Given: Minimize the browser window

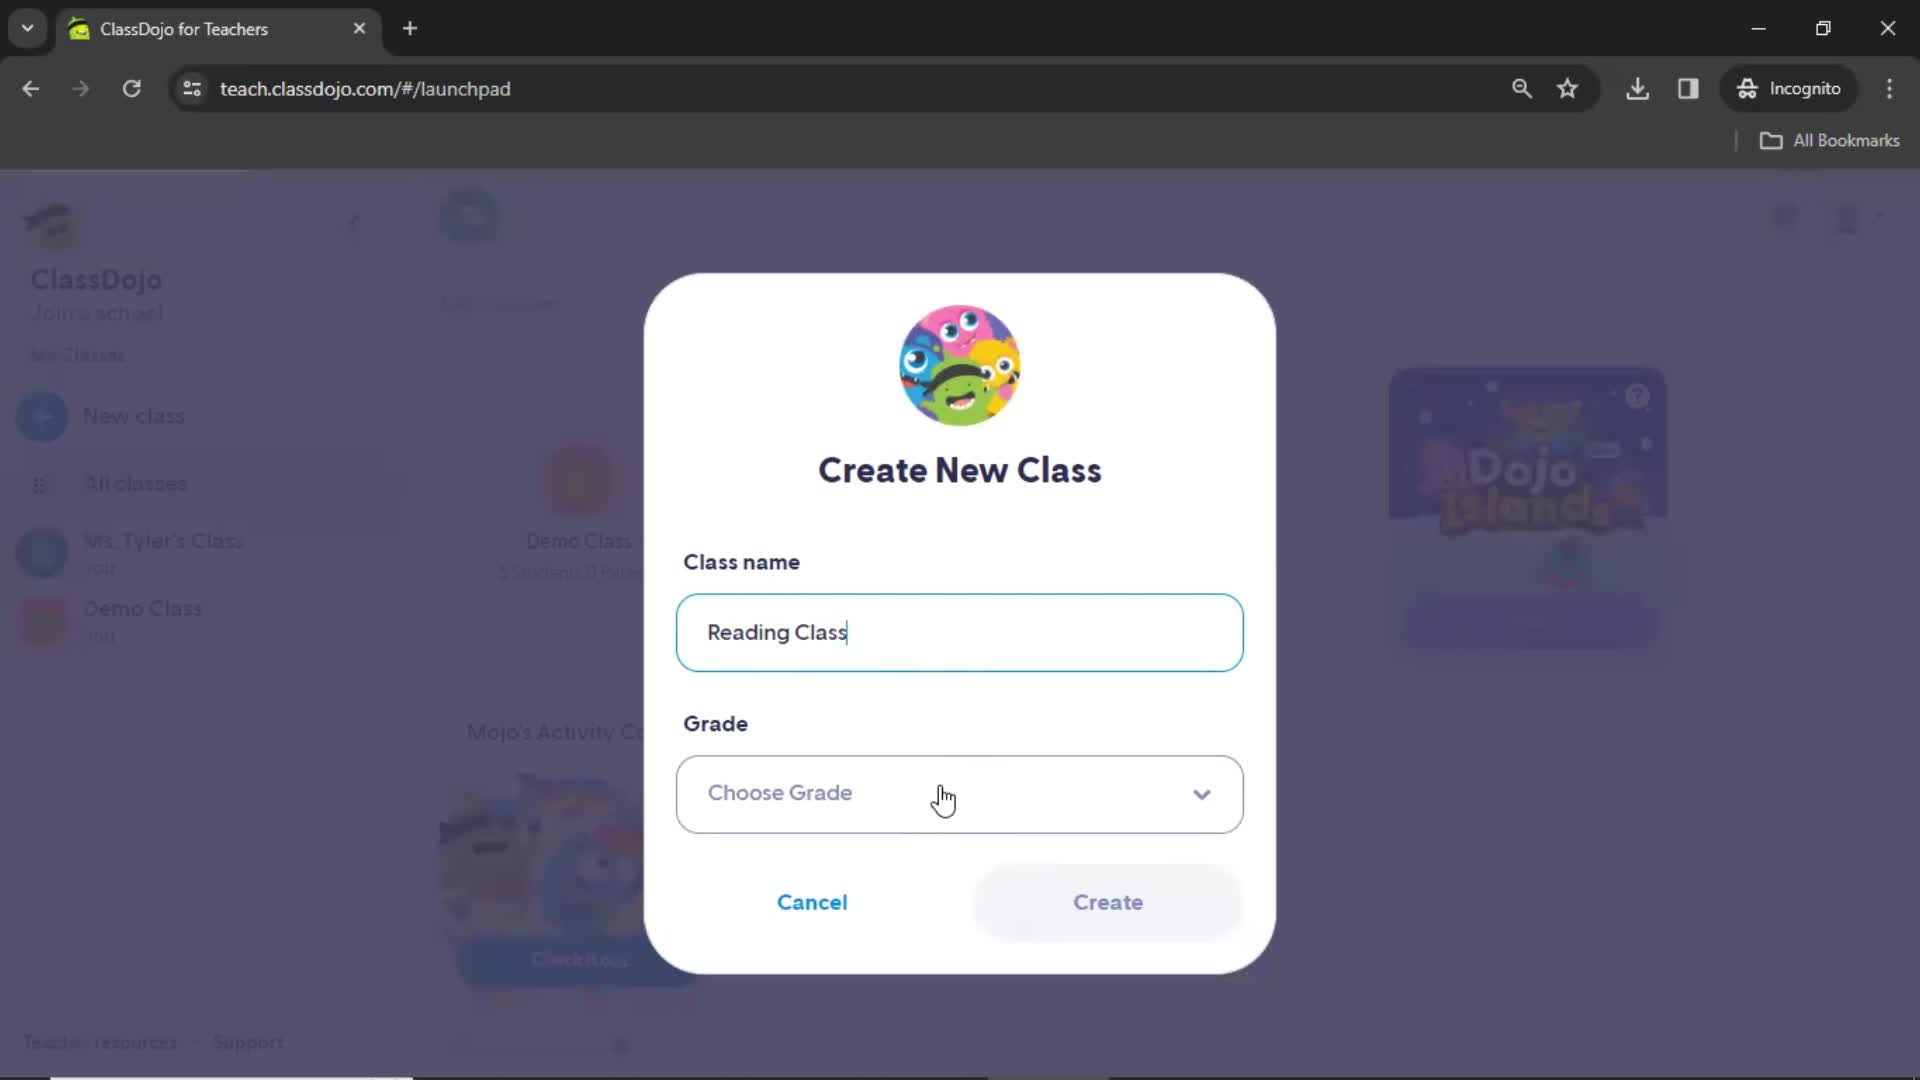Looking at the screenshot, I should (1759, 29).
